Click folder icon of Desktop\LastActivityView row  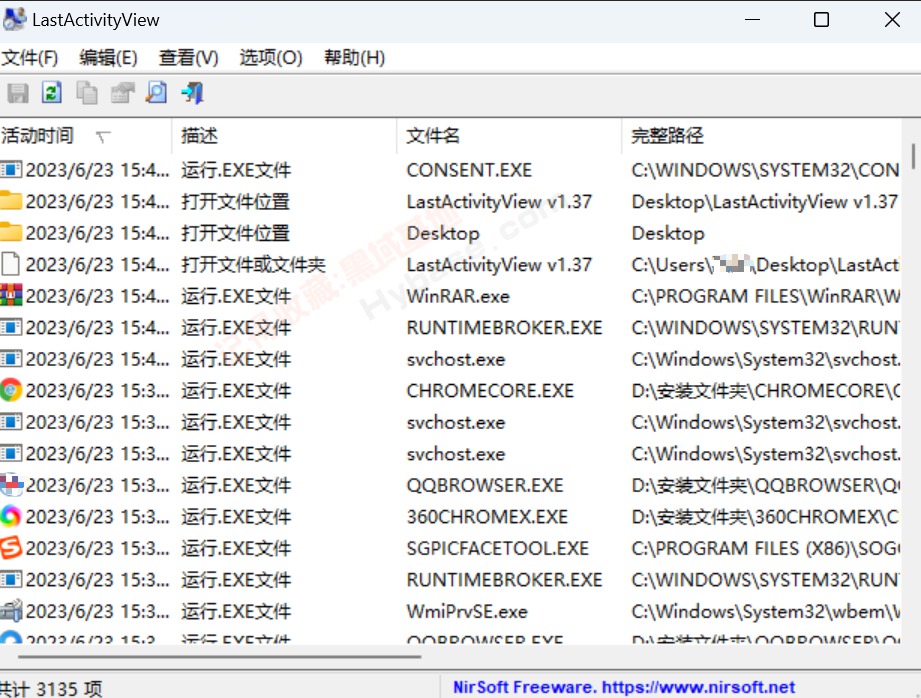11,201
